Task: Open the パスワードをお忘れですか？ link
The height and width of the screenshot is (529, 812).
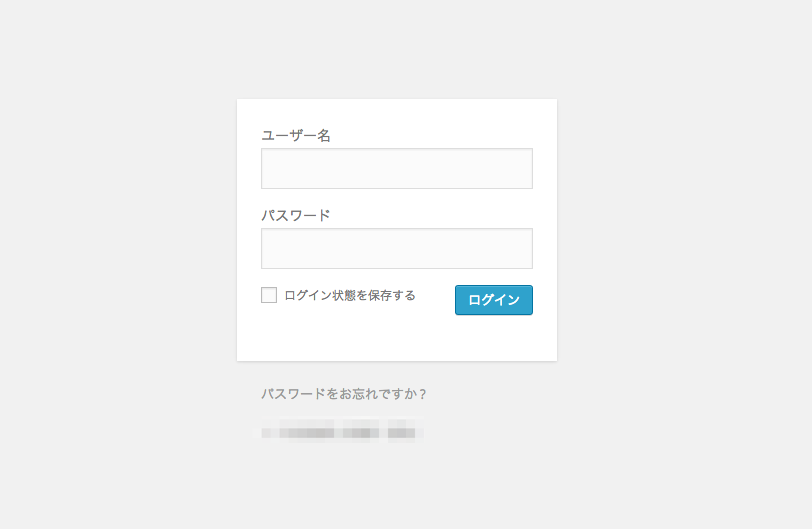Action: 344,394
